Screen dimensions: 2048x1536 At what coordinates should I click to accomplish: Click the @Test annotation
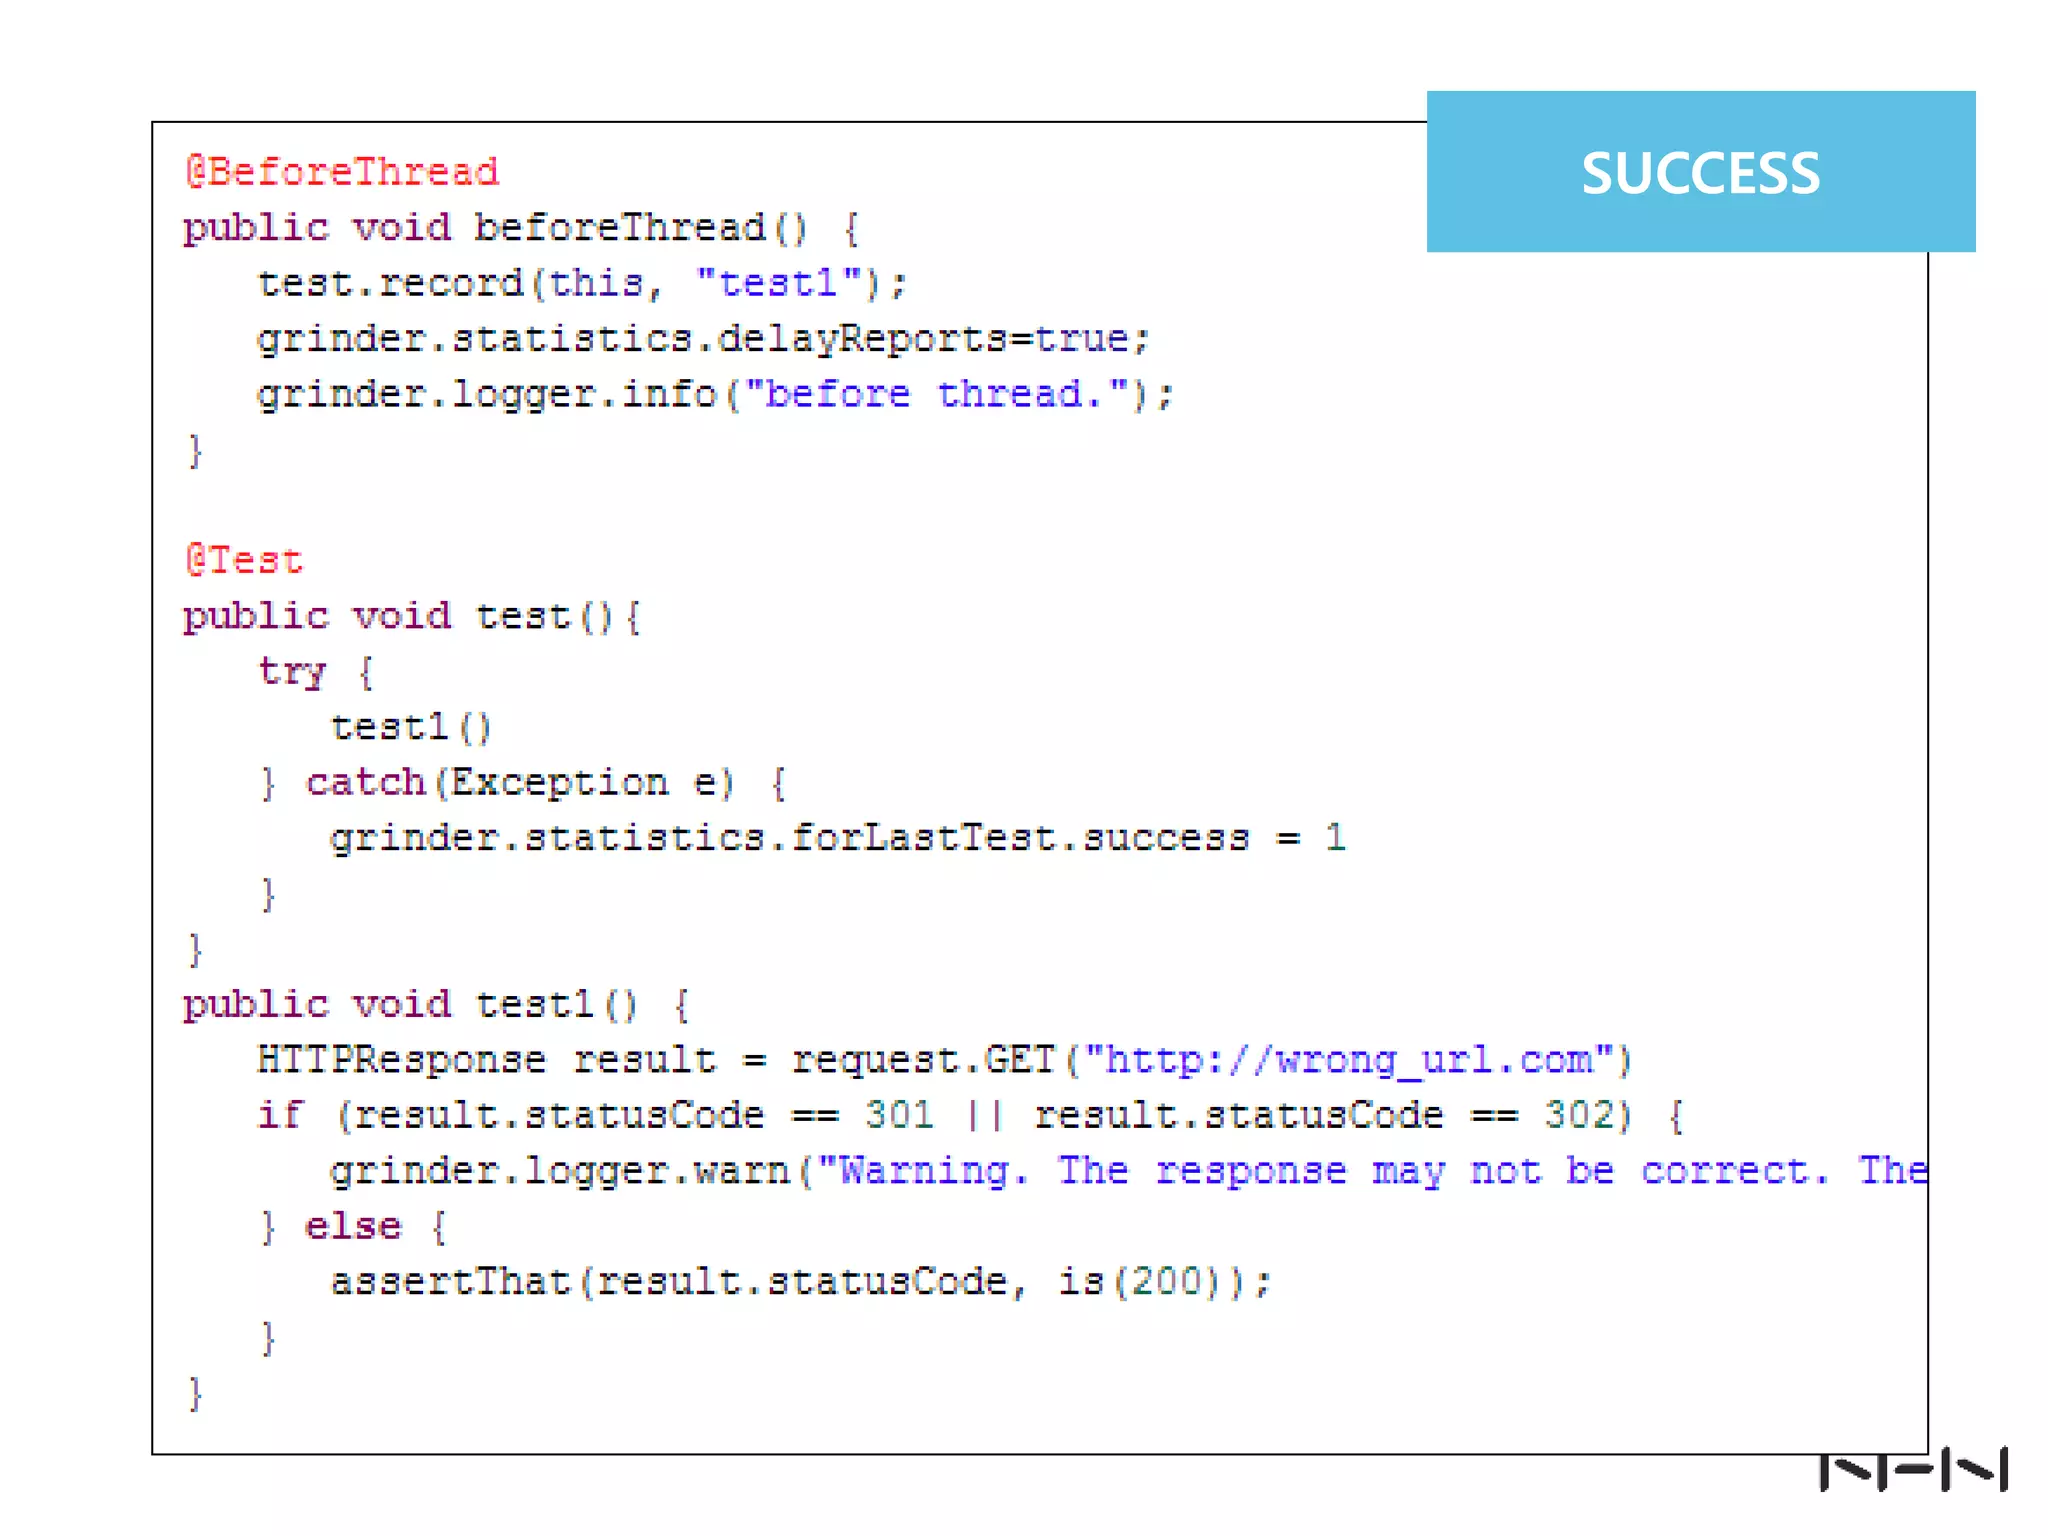coord(244,560)
